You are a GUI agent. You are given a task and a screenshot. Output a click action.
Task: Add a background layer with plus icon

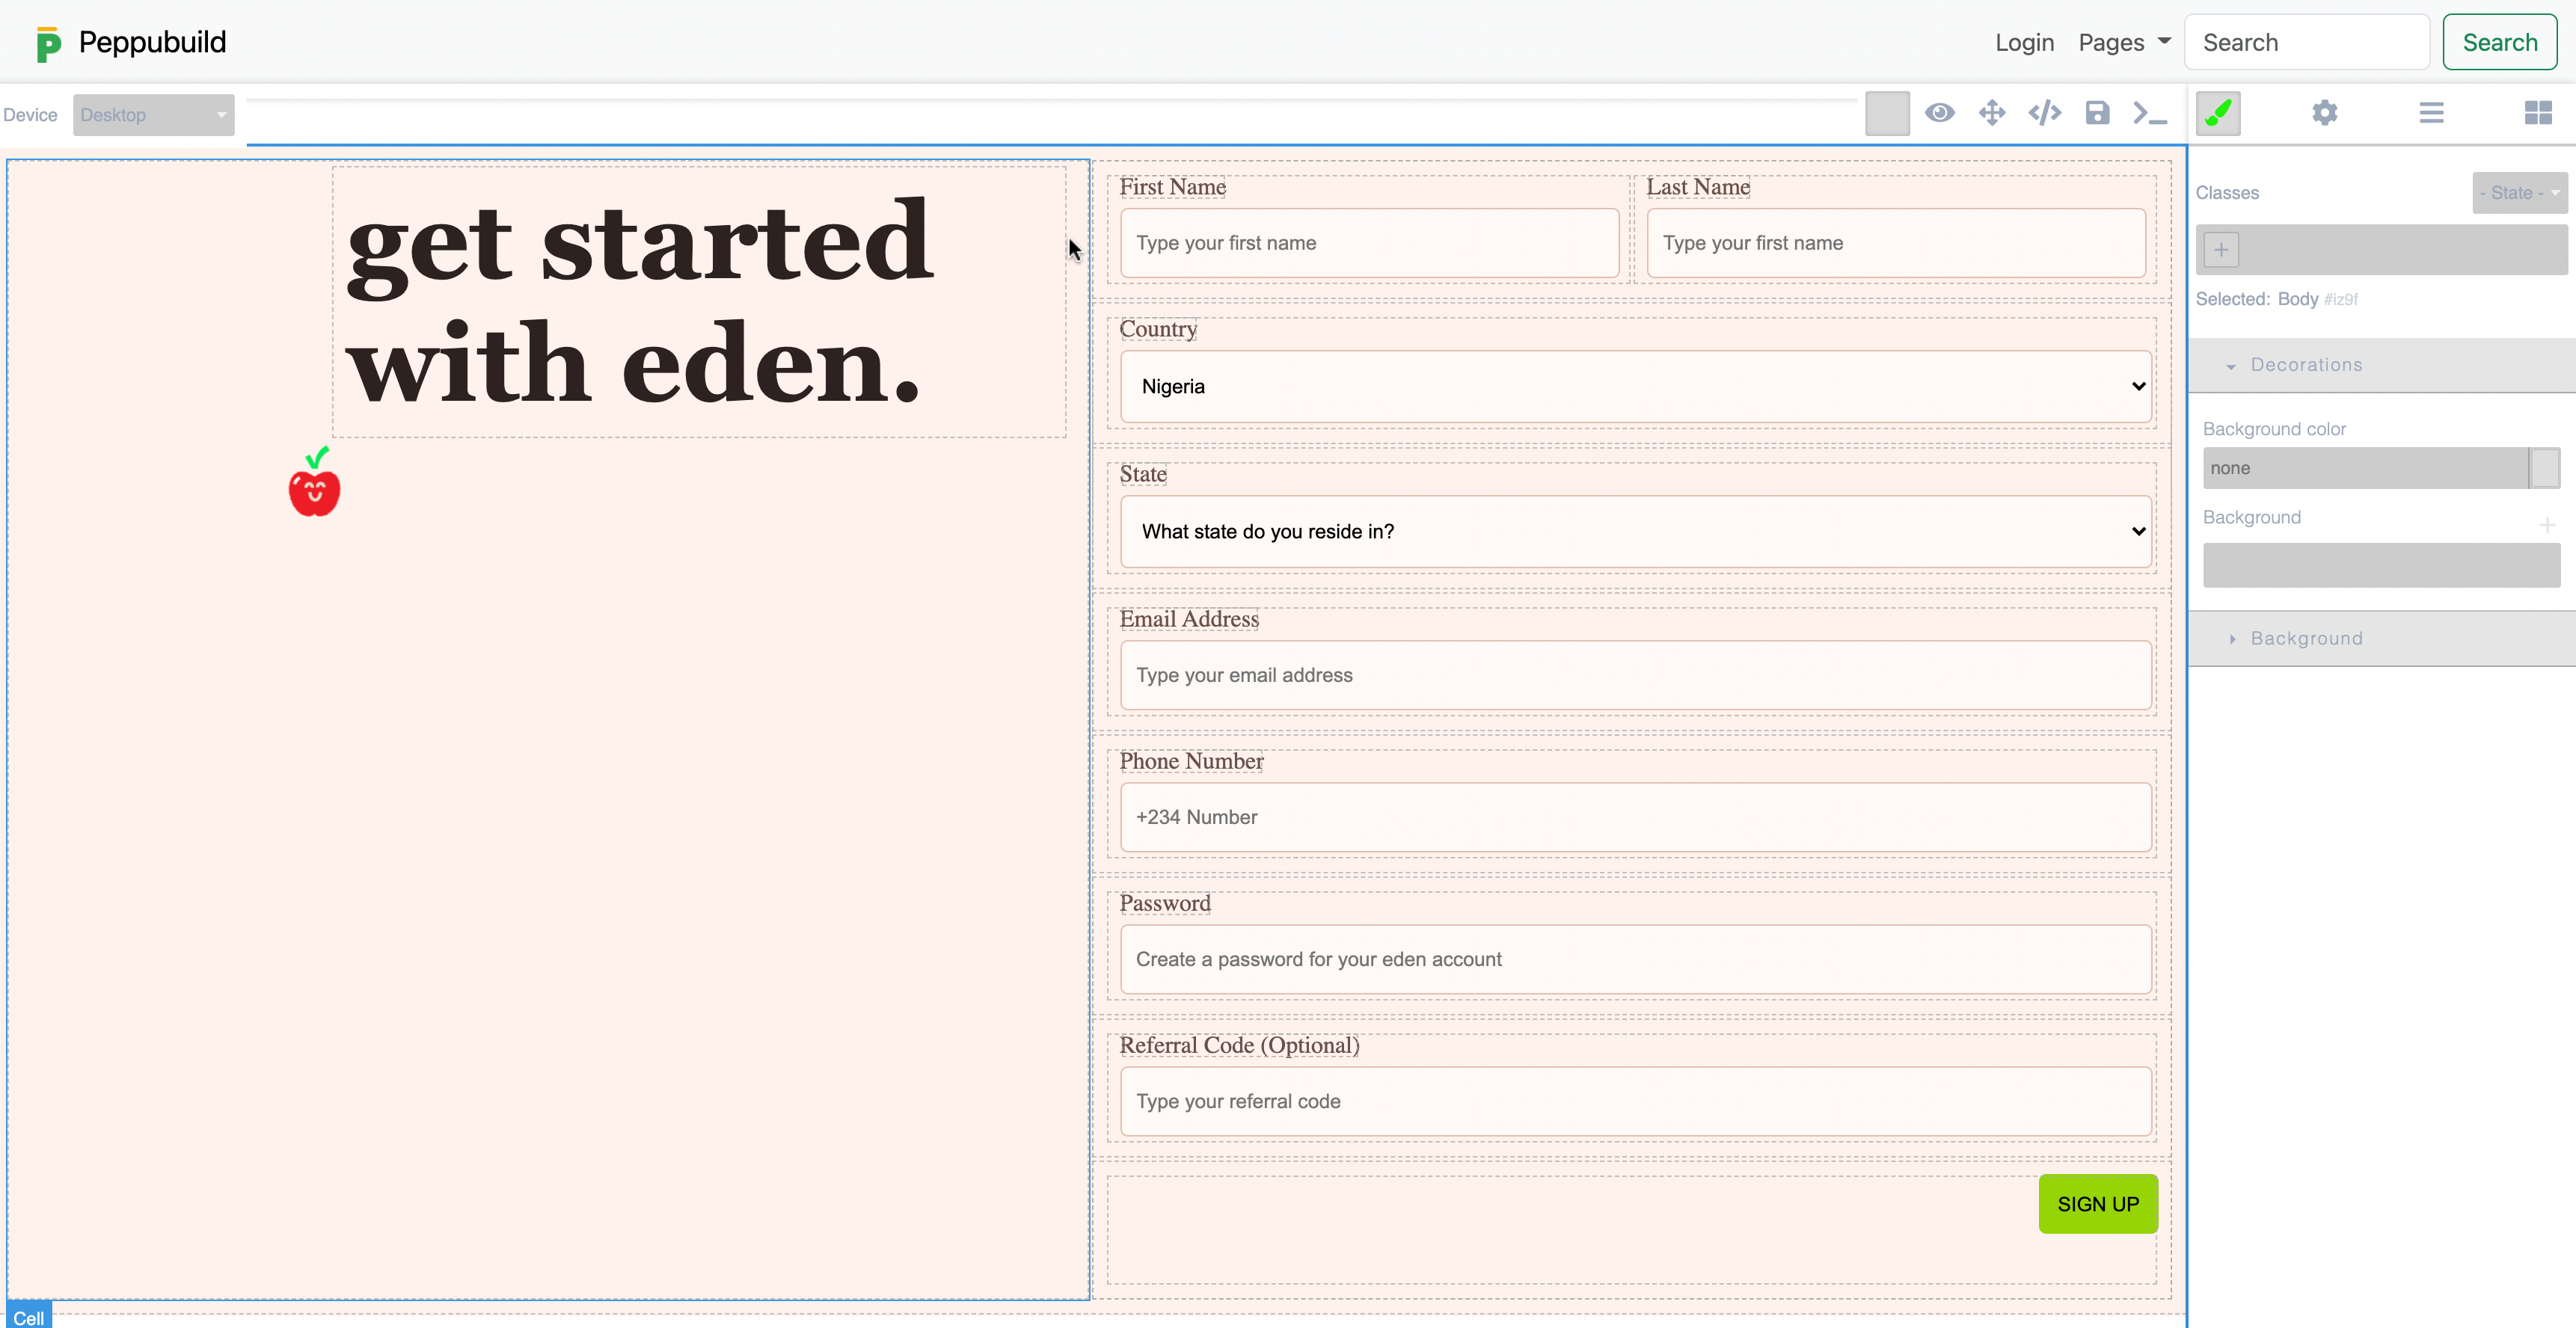2547,524
